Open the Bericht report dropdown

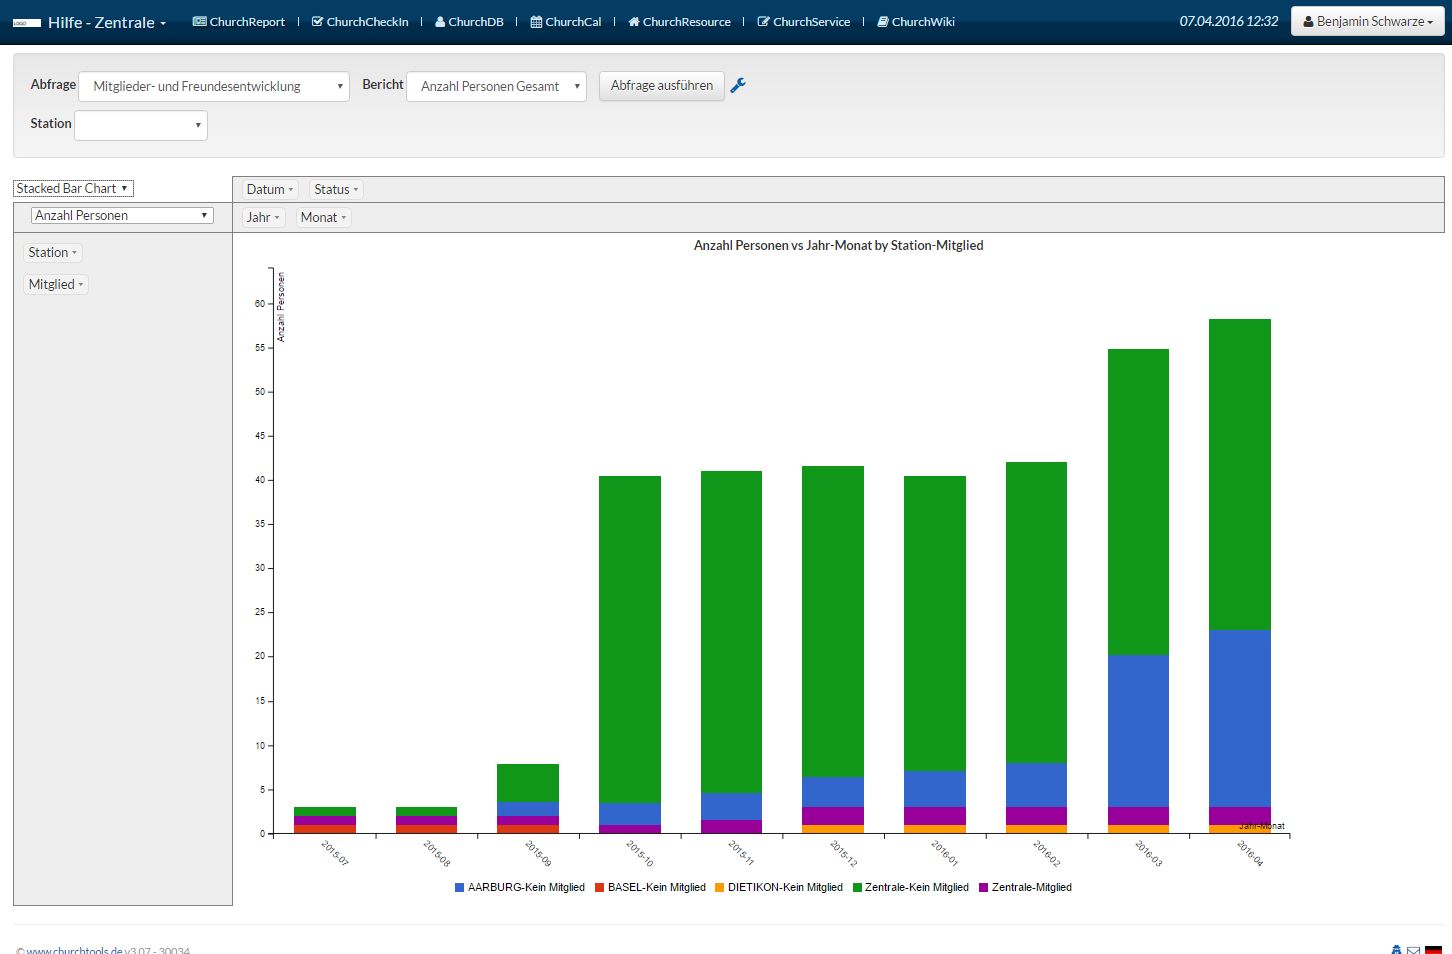(496, 86)
